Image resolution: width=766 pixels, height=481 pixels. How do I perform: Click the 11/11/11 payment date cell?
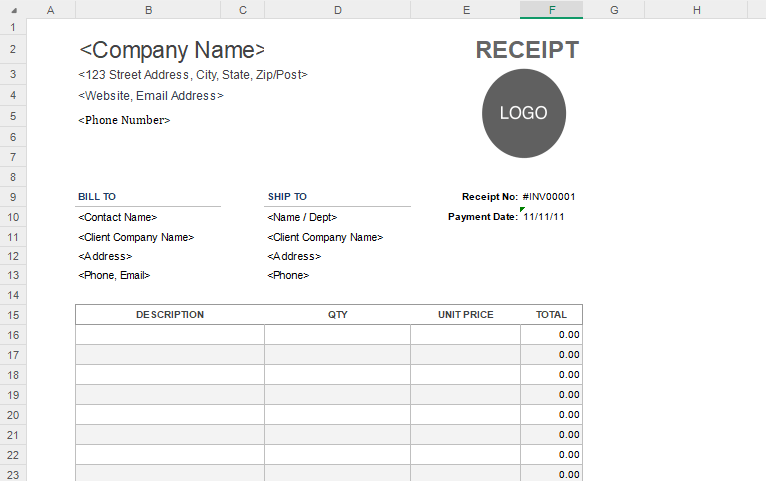(544, 217)
